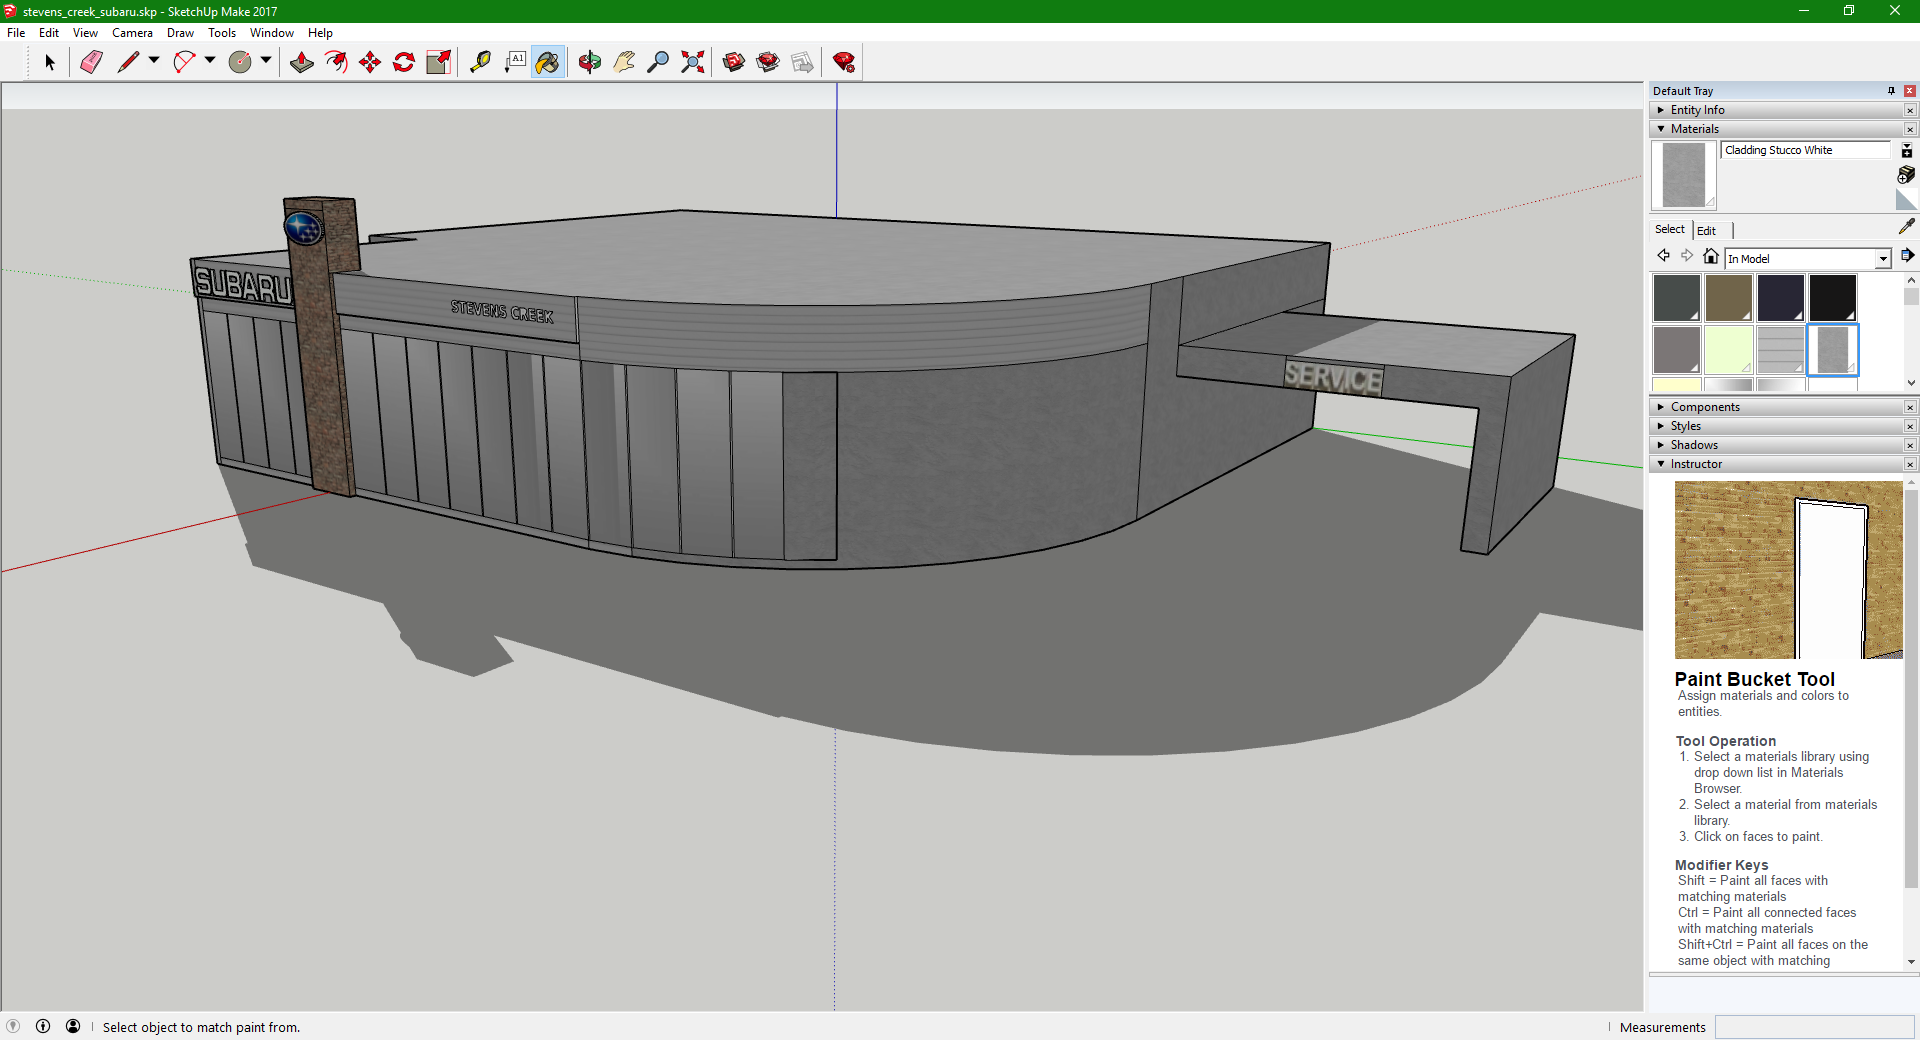Select the Scale tool

tap(438, 63)
